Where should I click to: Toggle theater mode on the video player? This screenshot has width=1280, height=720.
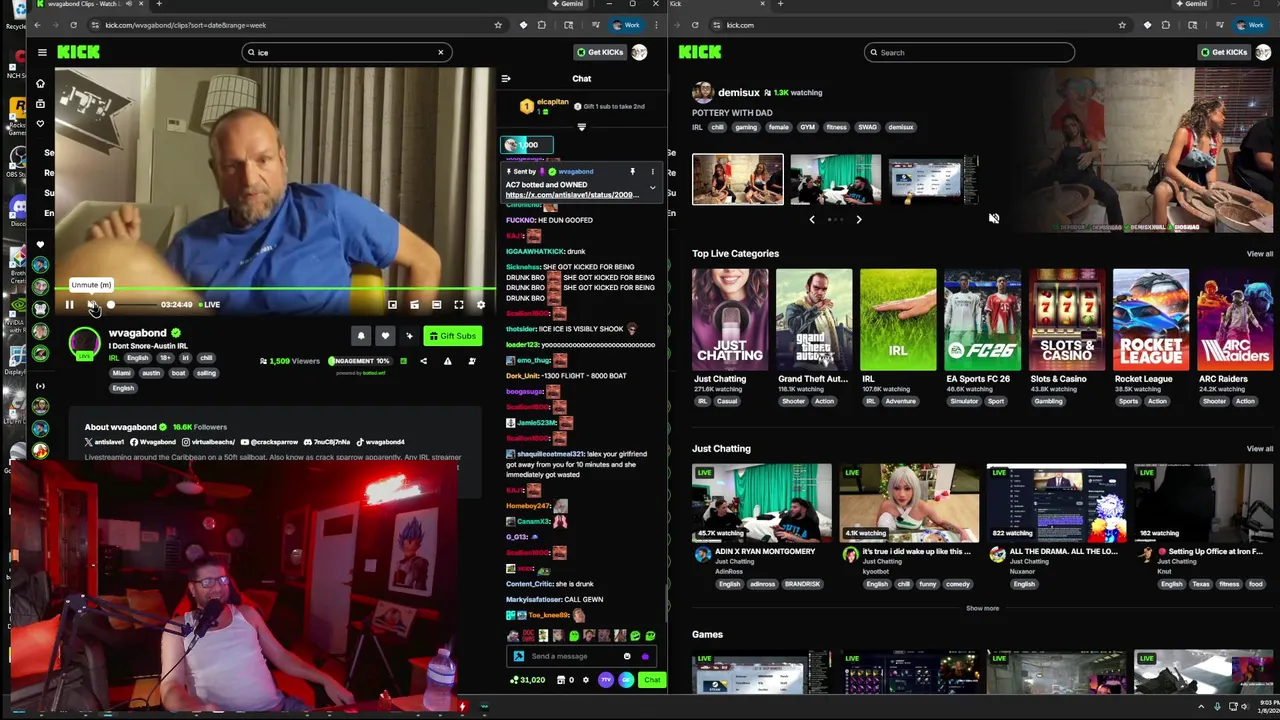coord(437,305)
